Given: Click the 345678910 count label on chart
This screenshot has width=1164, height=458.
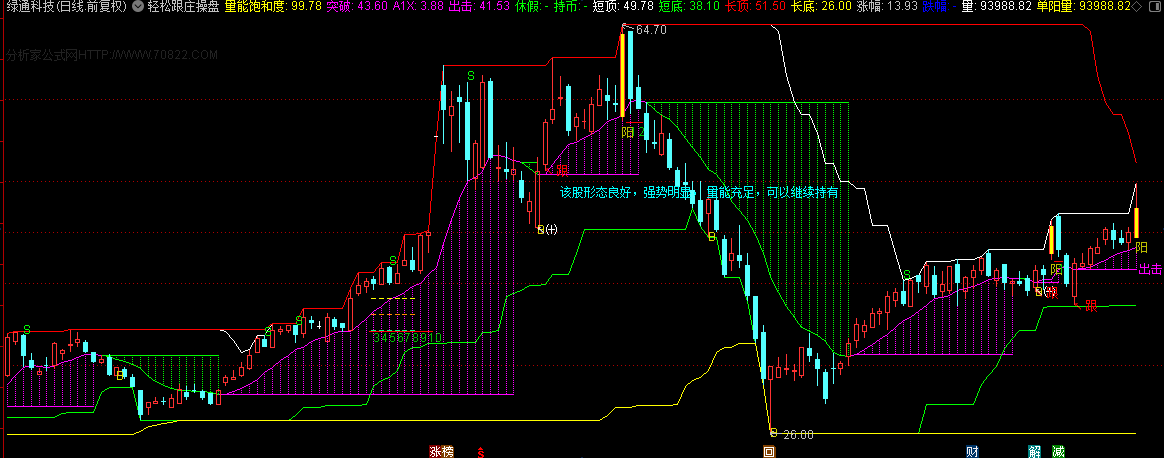Looking at the screenshot, I should [x=408, y=337].
